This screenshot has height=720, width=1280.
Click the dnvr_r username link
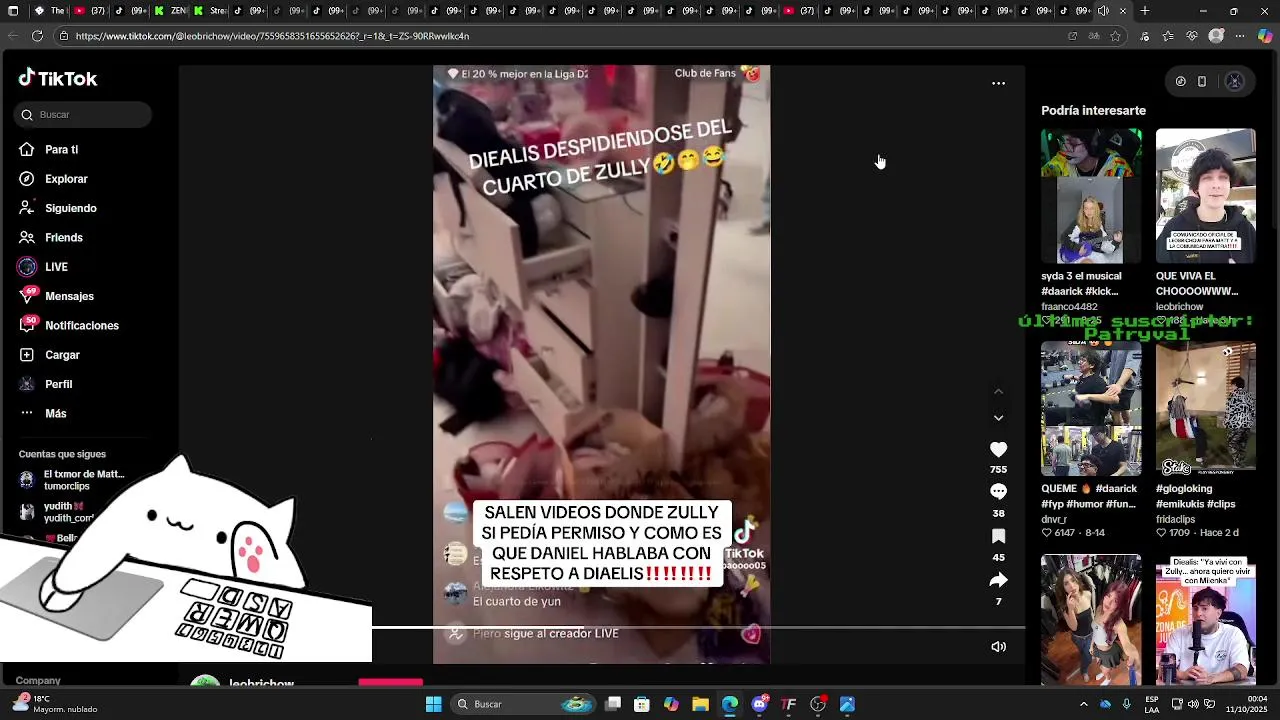tap(1054, 520)
